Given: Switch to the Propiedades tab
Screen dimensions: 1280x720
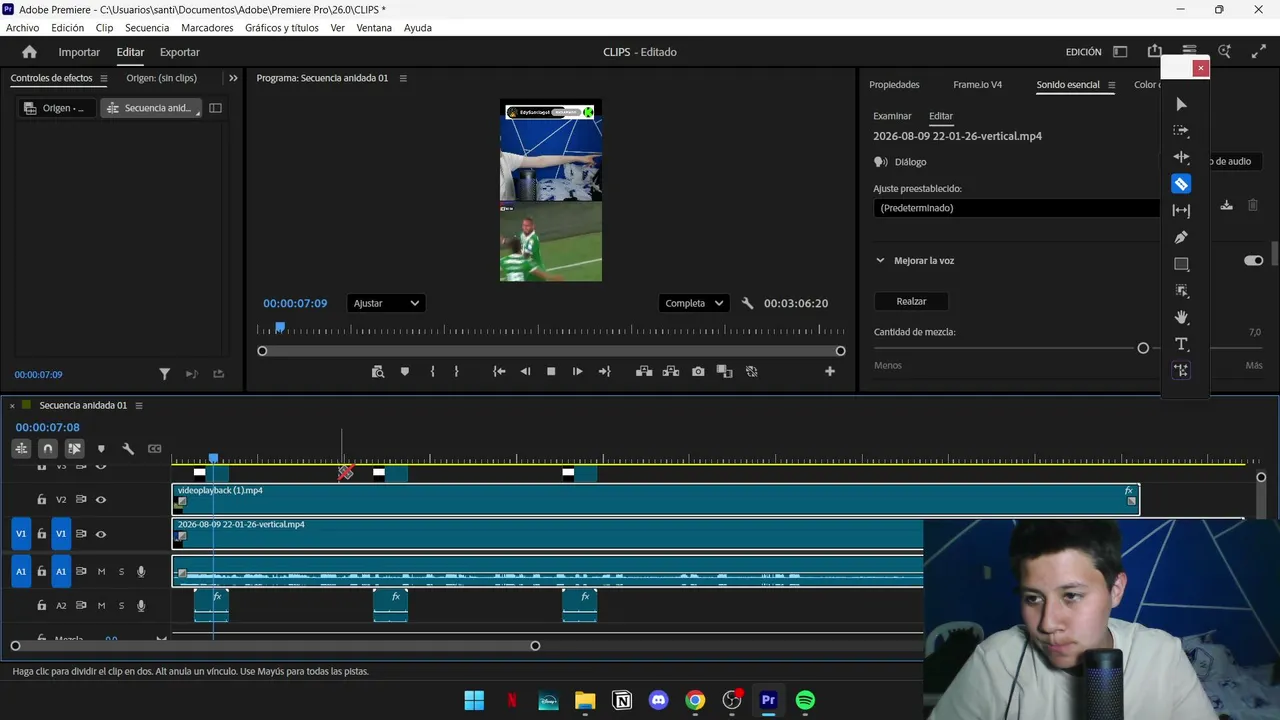Looking at the screenshot, I should (894, 85).
